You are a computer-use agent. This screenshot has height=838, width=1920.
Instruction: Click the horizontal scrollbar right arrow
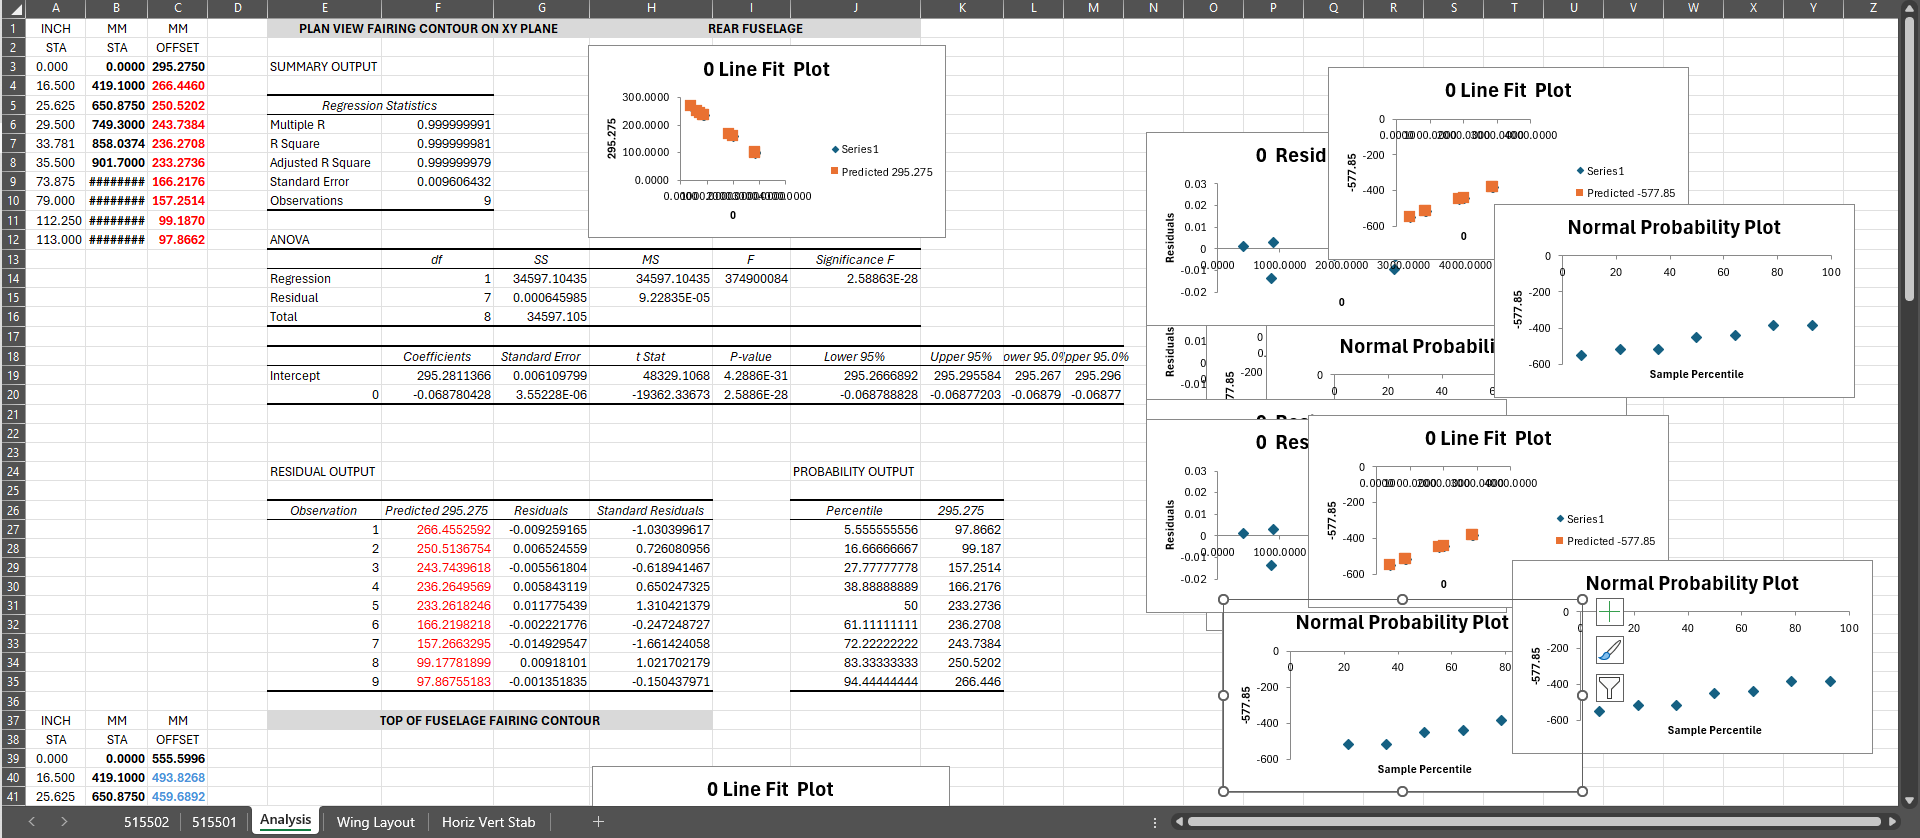(x=1890, y=822)
